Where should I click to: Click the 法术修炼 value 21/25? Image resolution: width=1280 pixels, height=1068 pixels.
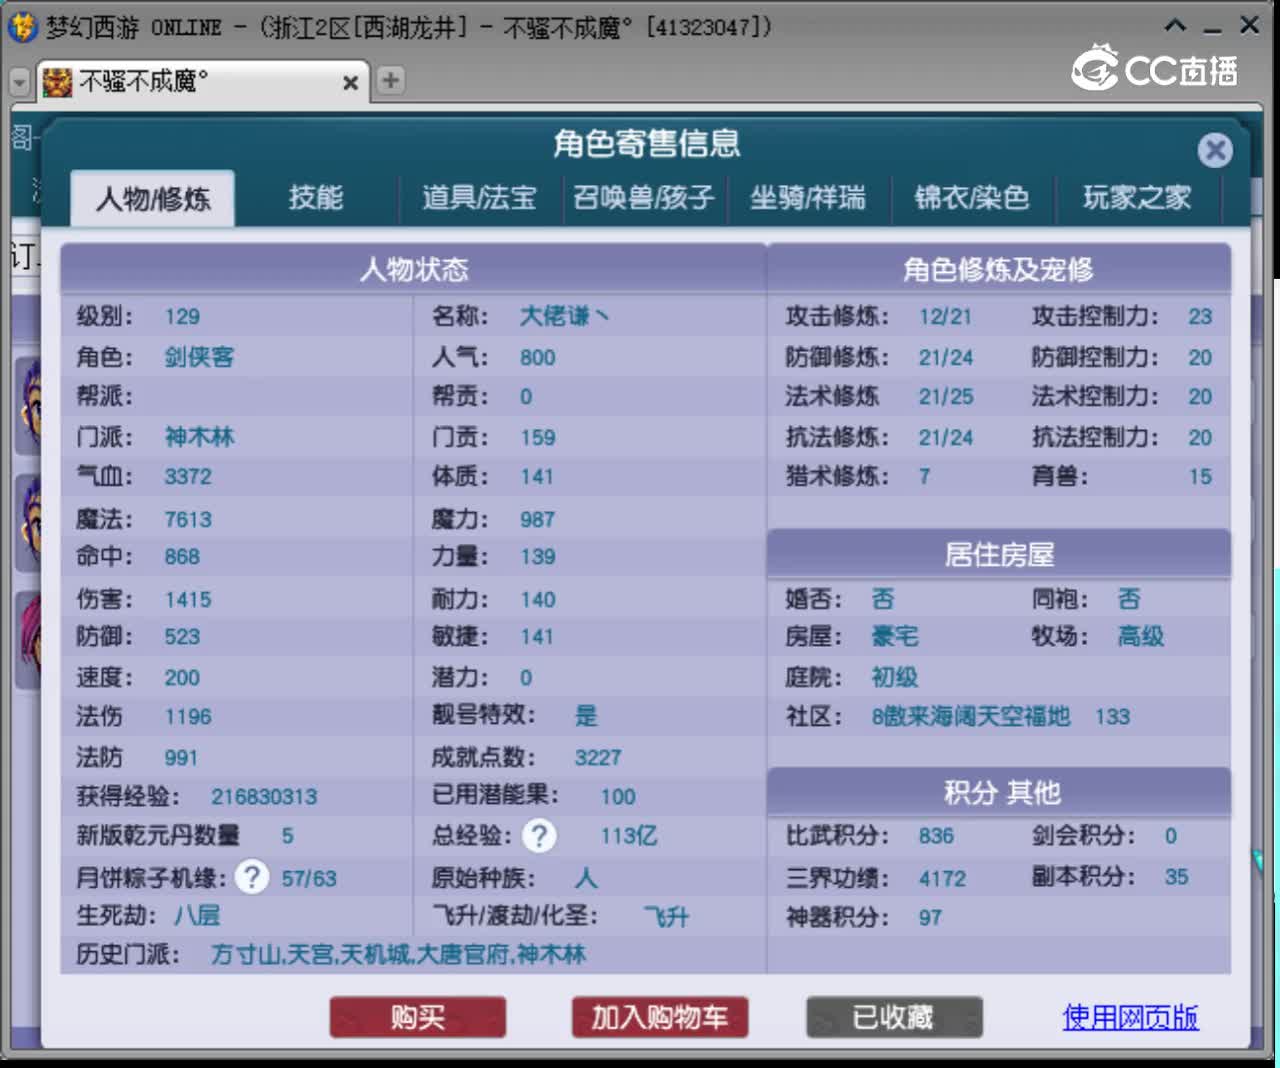946,397
